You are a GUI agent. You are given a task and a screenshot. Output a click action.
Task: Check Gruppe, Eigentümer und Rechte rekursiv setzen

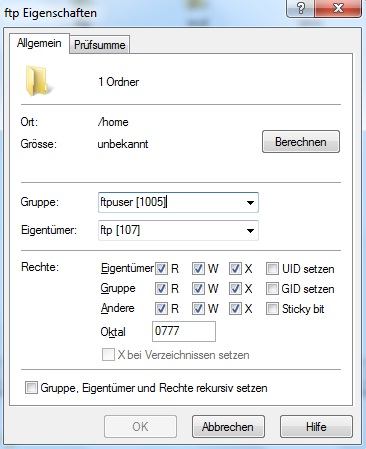click(31, 388)
